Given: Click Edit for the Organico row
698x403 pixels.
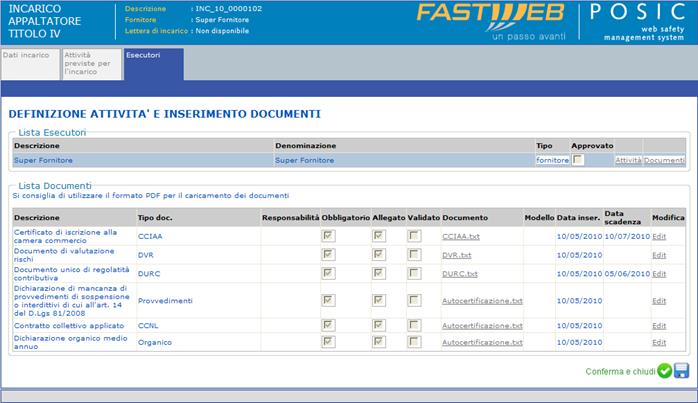Looking at the screenshot, I should [659, 342].
